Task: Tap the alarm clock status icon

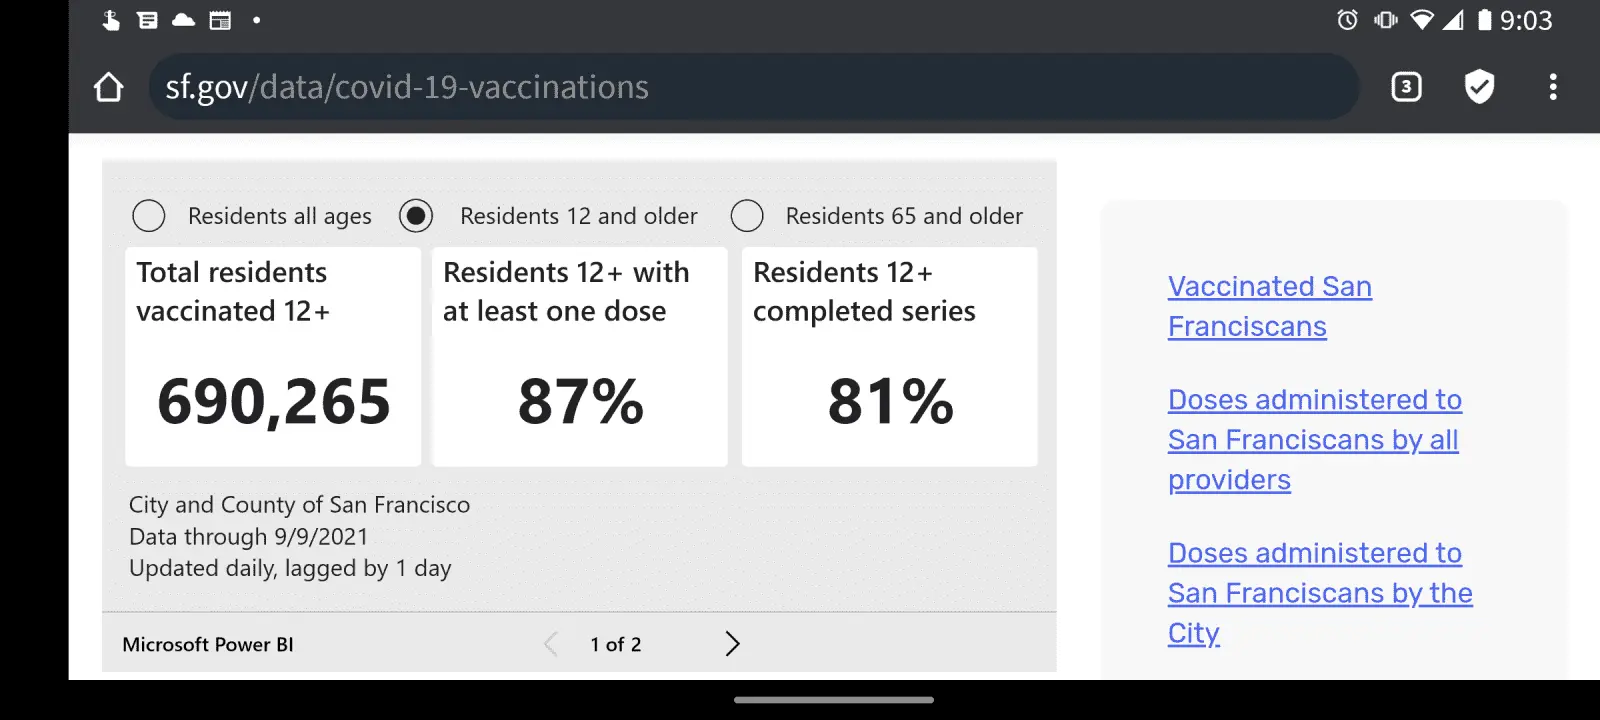Action: click(1347, 20)
